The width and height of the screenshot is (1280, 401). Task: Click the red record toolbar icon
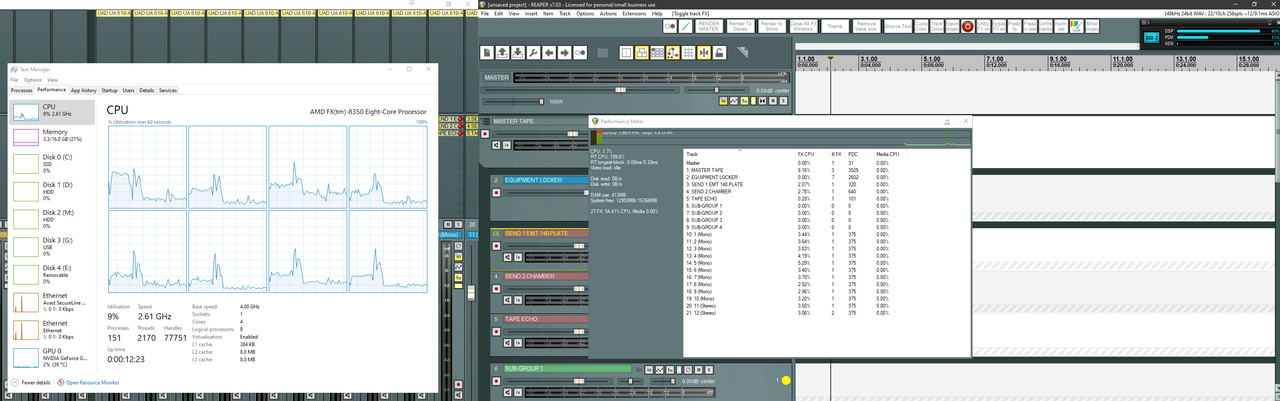click(968, 26)
